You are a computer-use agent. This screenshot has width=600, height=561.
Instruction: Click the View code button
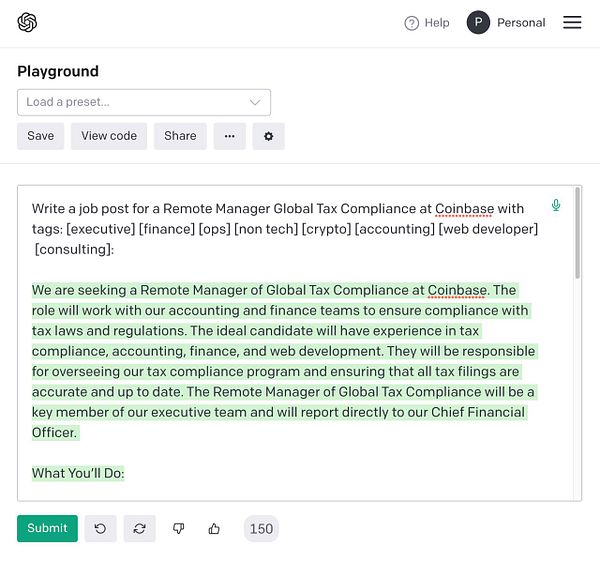[x=109, y=136]
